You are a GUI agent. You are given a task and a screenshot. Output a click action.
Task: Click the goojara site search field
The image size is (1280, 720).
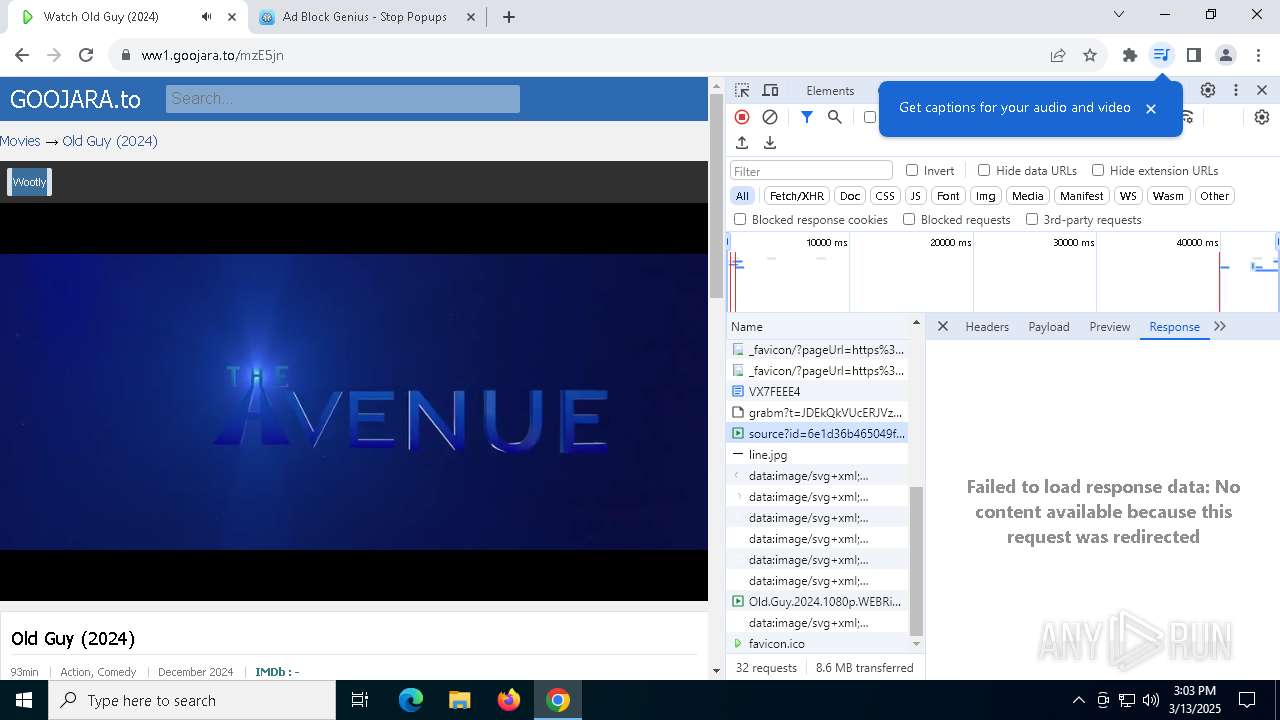click(x=343, y=98)
